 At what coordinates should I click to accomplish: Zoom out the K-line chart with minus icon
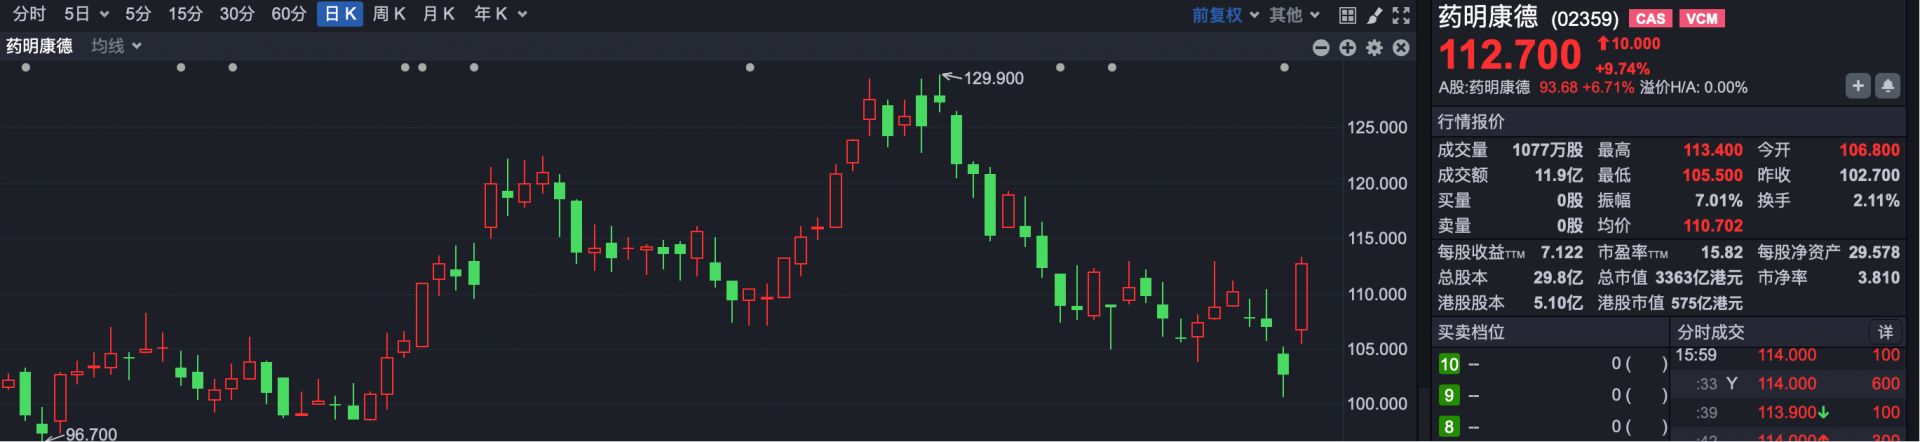(1321, 48)
